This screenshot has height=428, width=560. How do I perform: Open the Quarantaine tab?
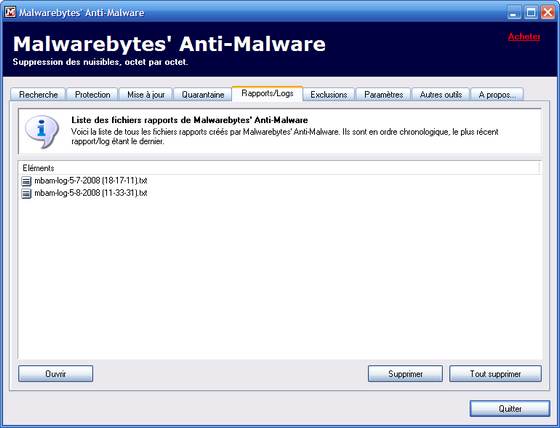pos(203,95)
